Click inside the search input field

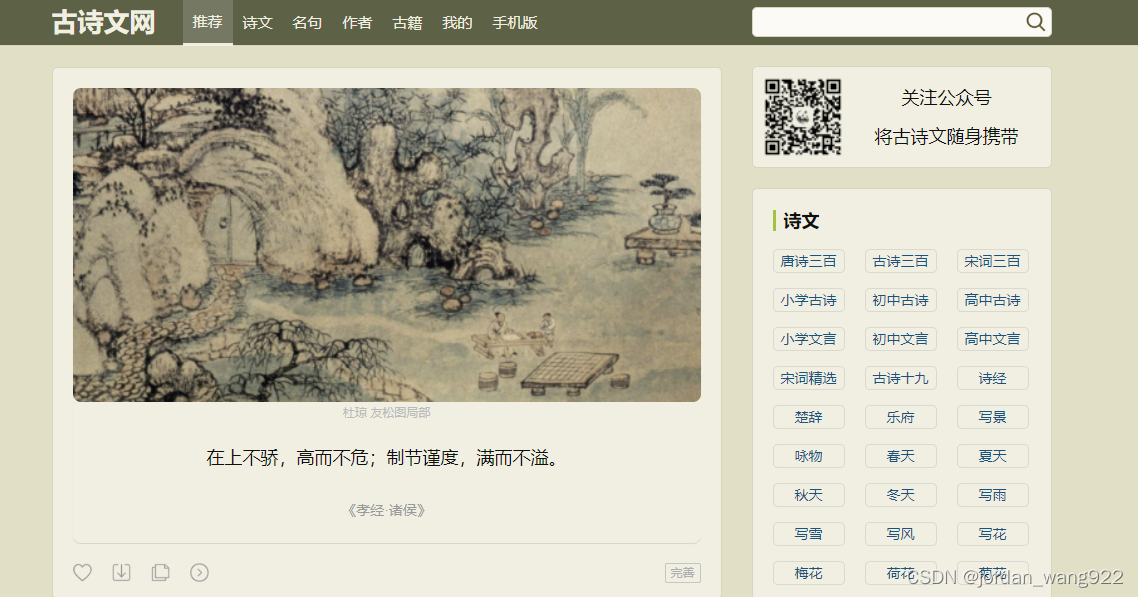(889, 22)
